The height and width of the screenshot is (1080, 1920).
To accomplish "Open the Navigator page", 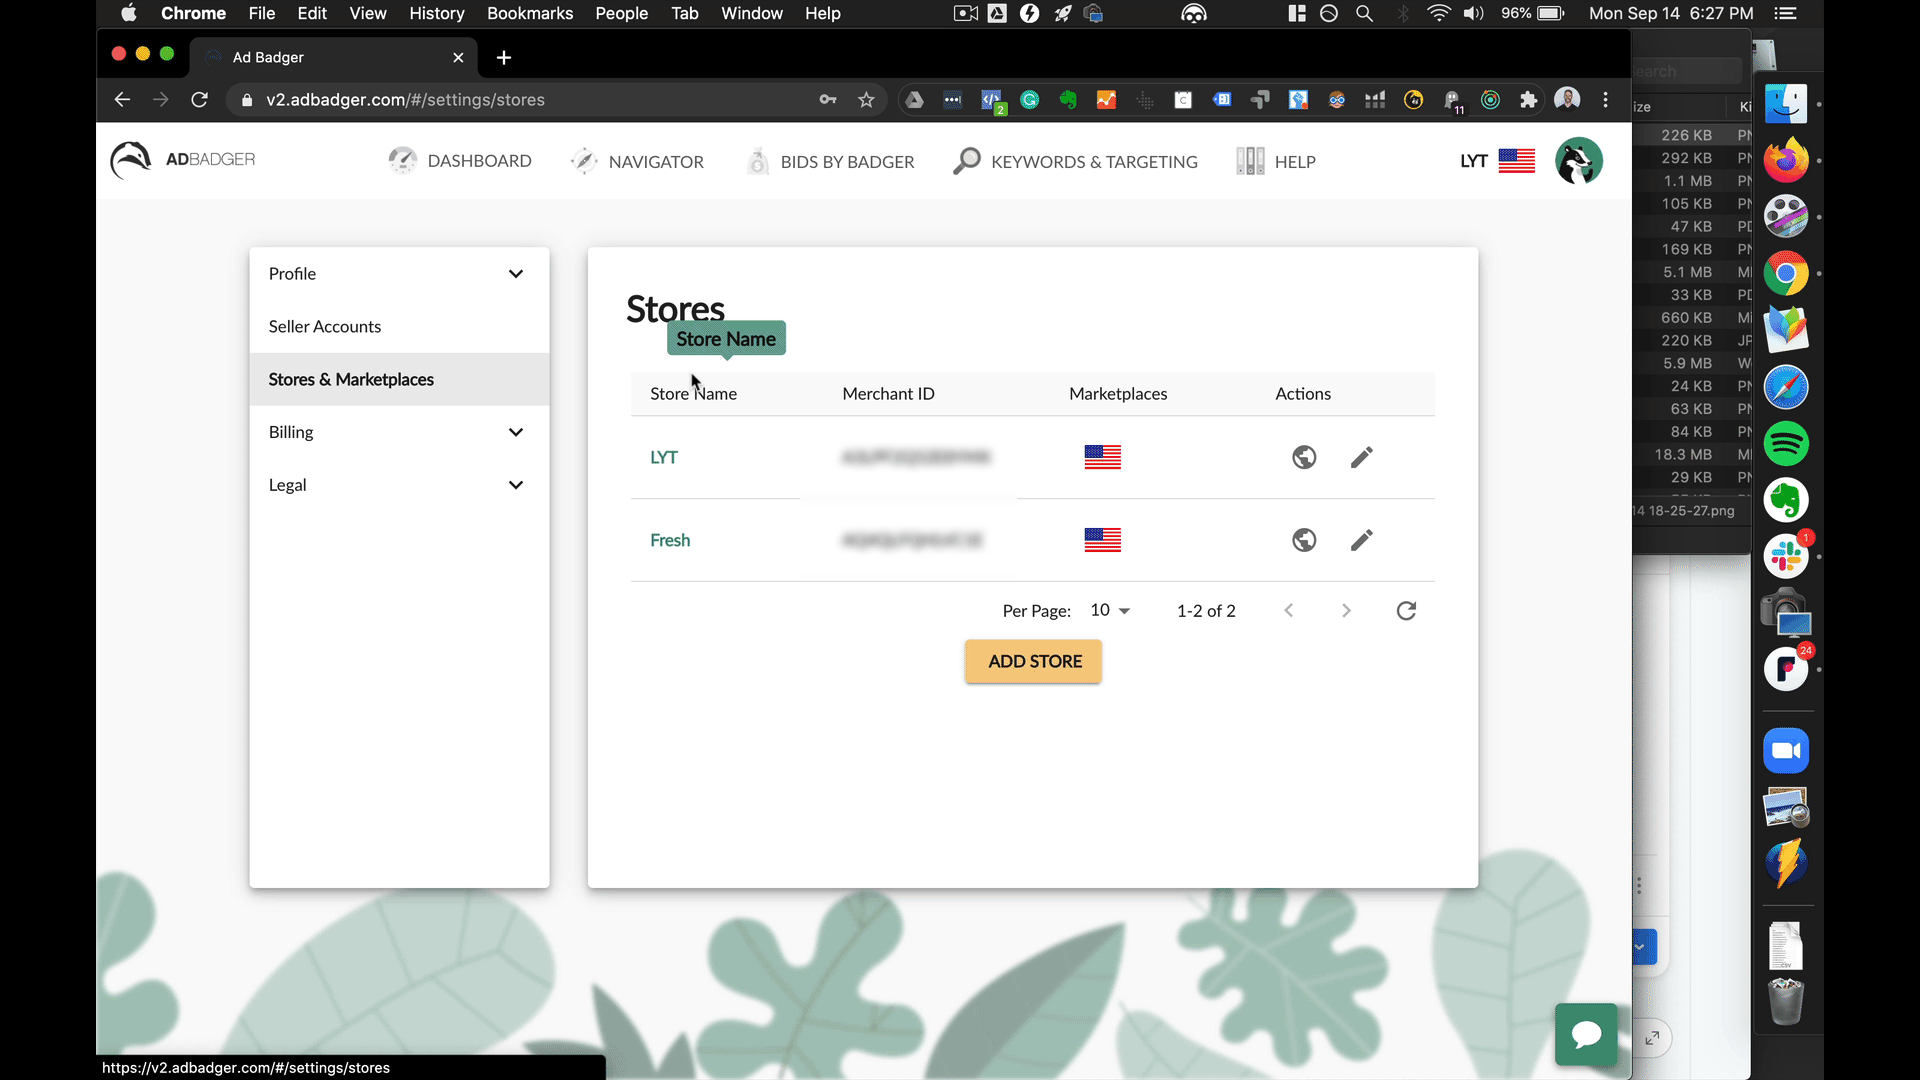I will 637,161.
